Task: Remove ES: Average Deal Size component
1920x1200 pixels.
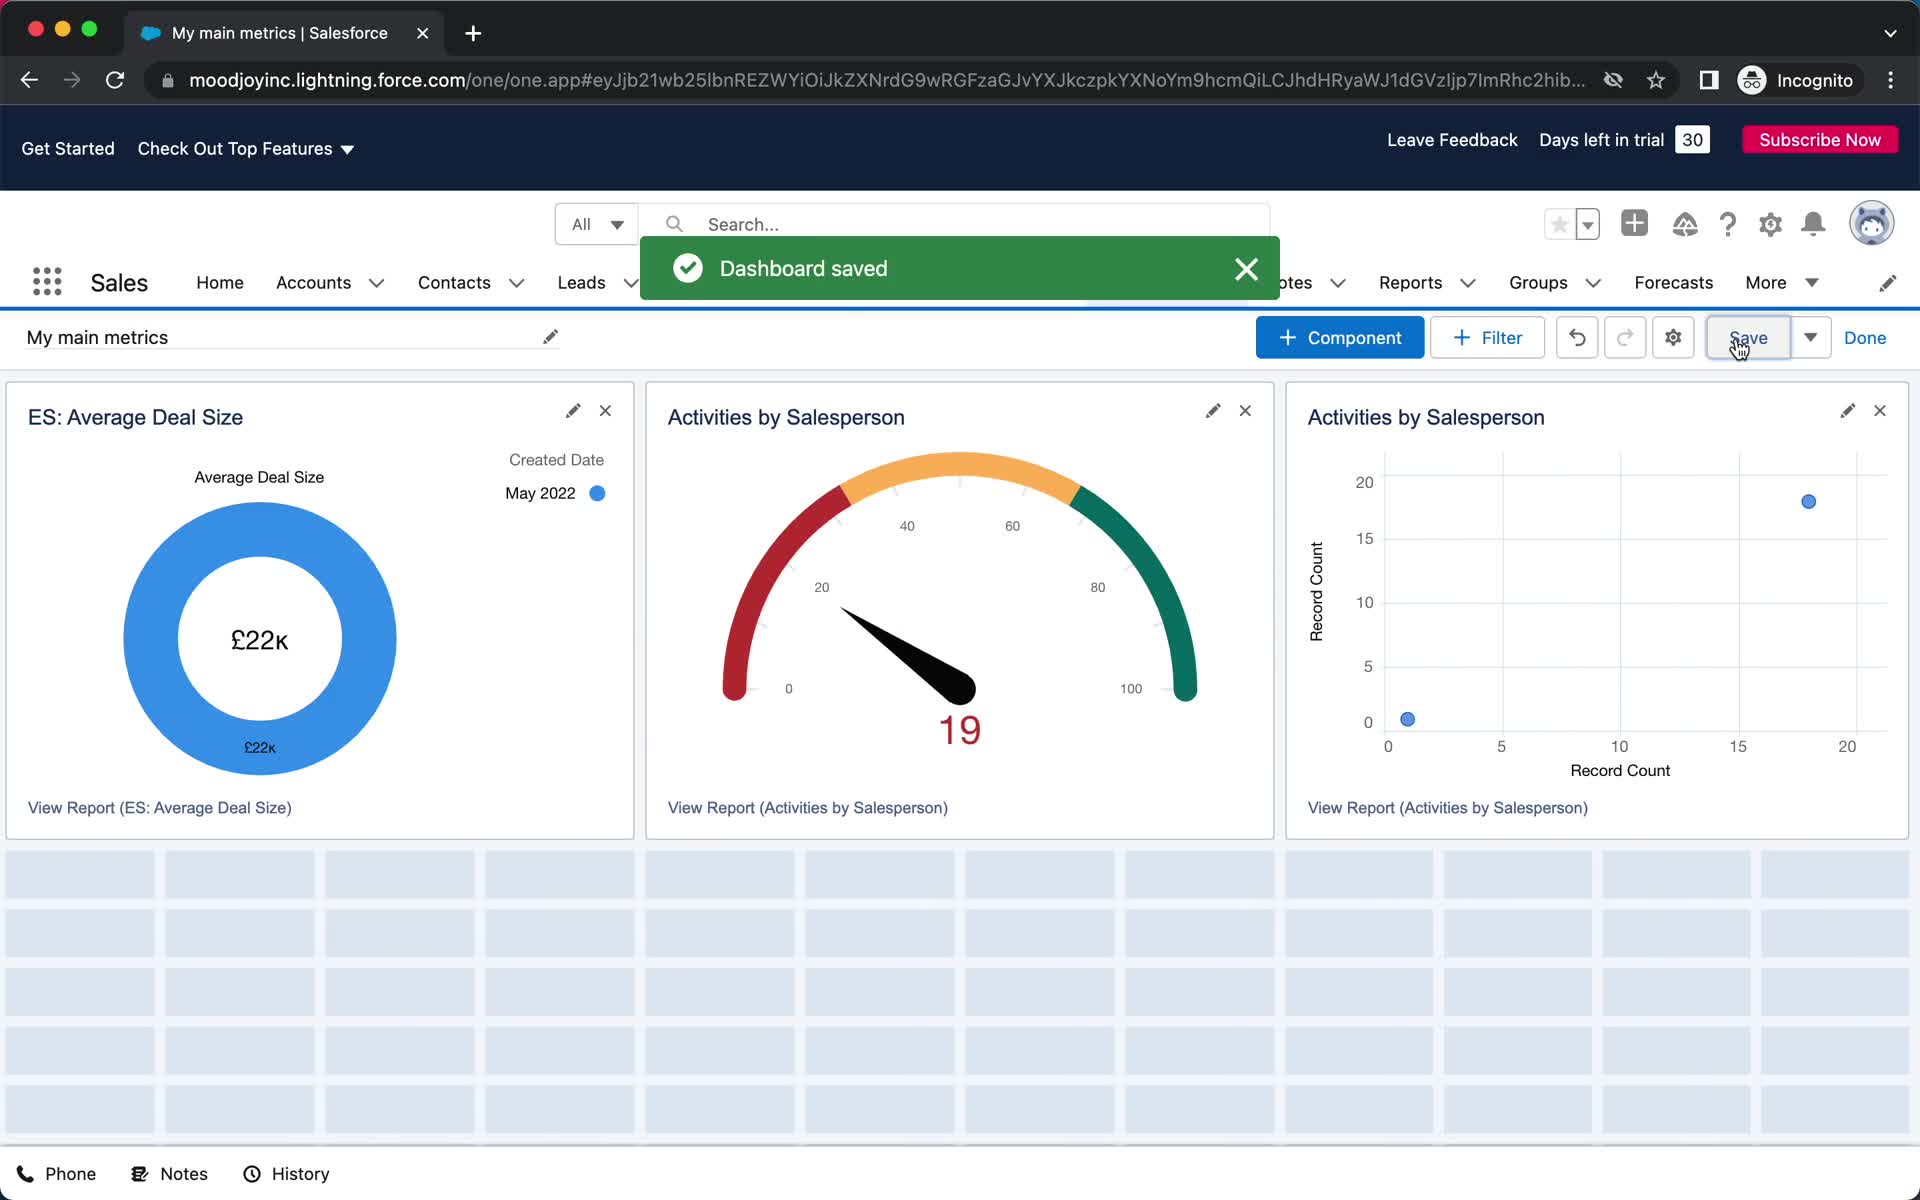Action: coord(605,411)
